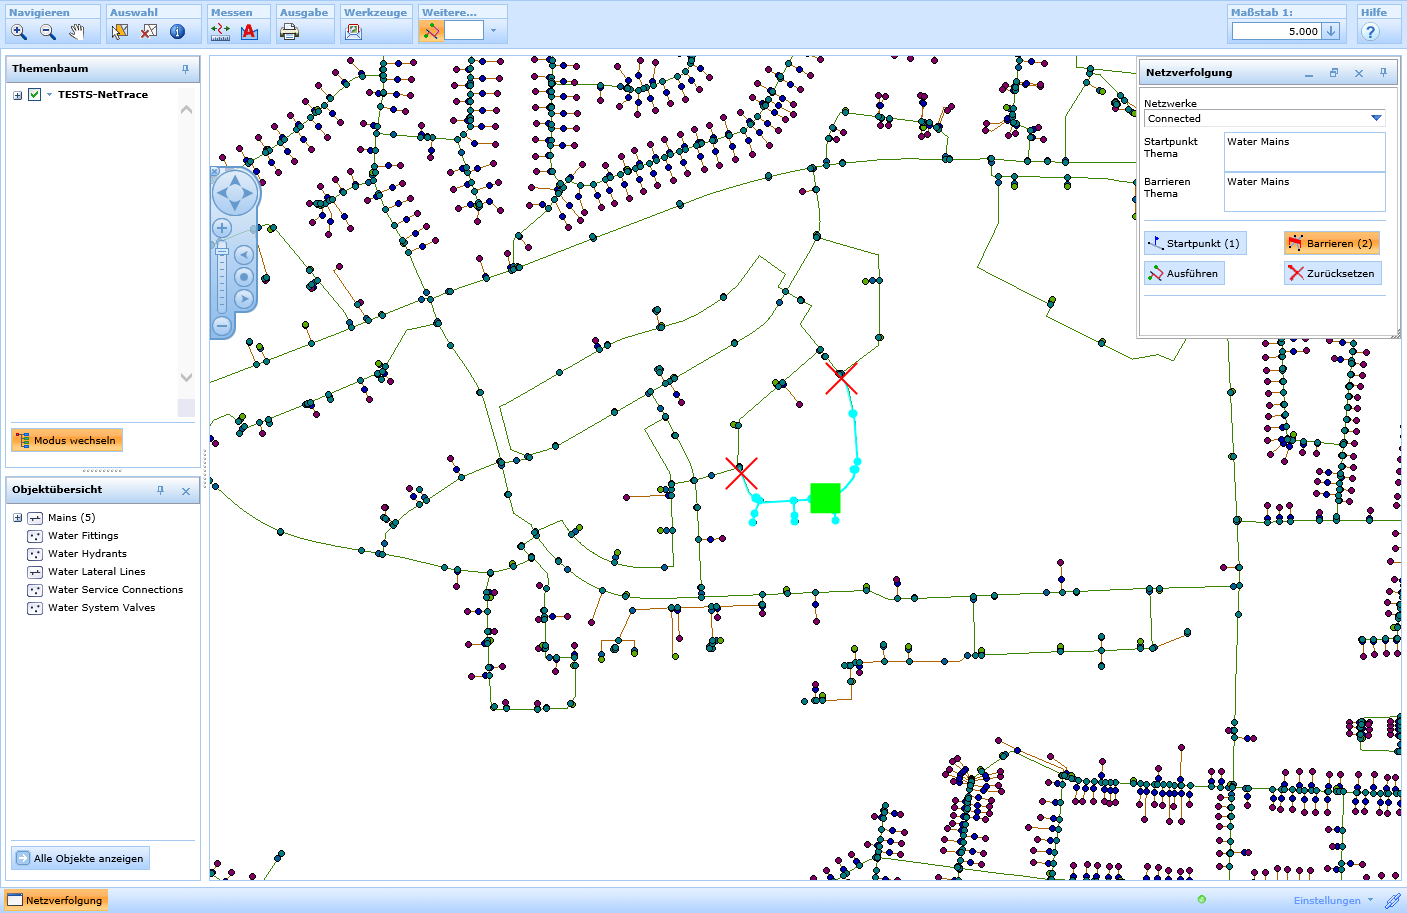Expand the TESTS-NetTrace tree node

[x=17, y=95]
